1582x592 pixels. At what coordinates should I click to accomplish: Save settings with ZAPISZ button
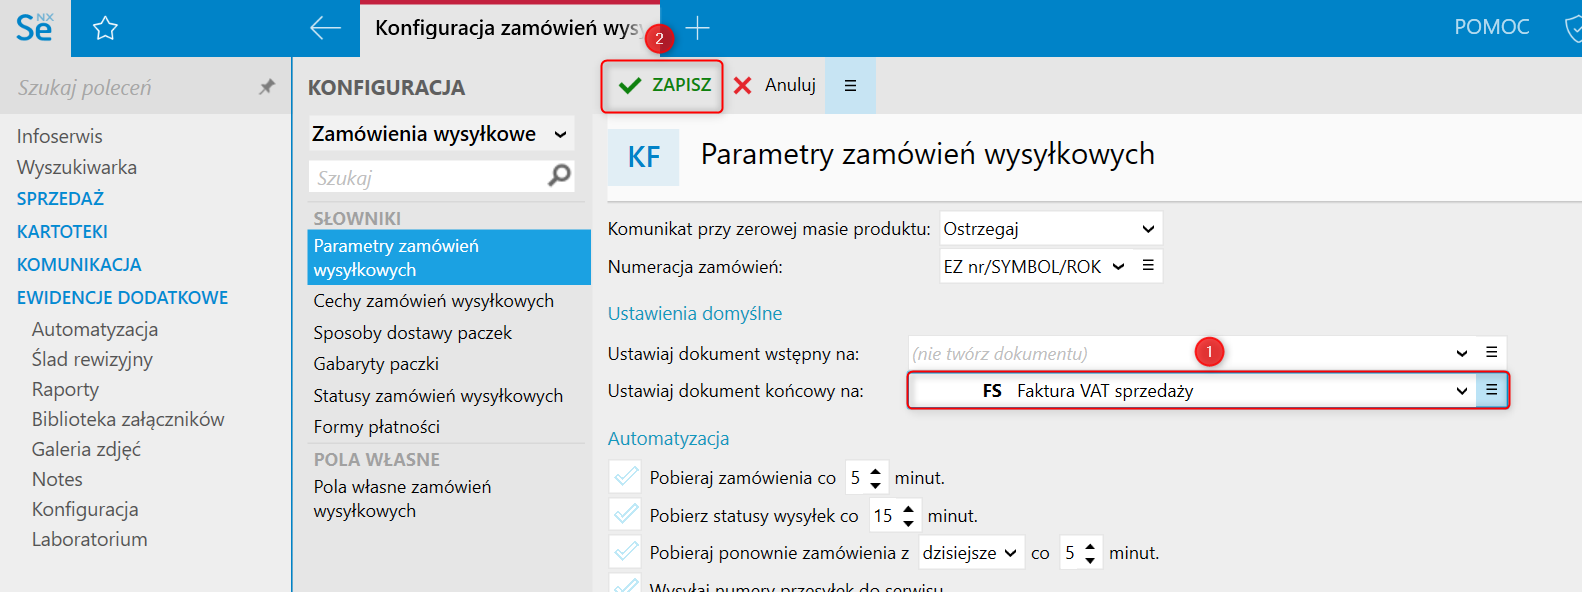point(662,86)
